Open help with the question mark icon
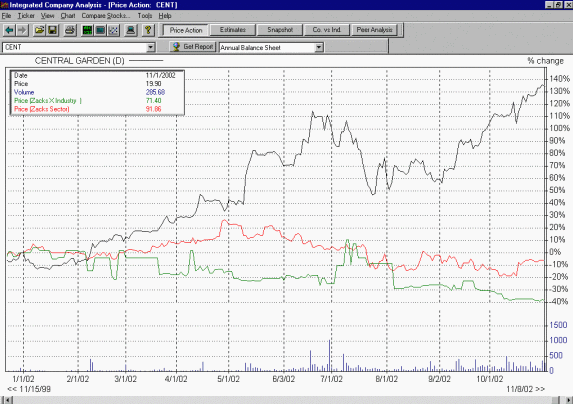The width and height of the screenshot is (573, 404). click(x=148, y=30)
